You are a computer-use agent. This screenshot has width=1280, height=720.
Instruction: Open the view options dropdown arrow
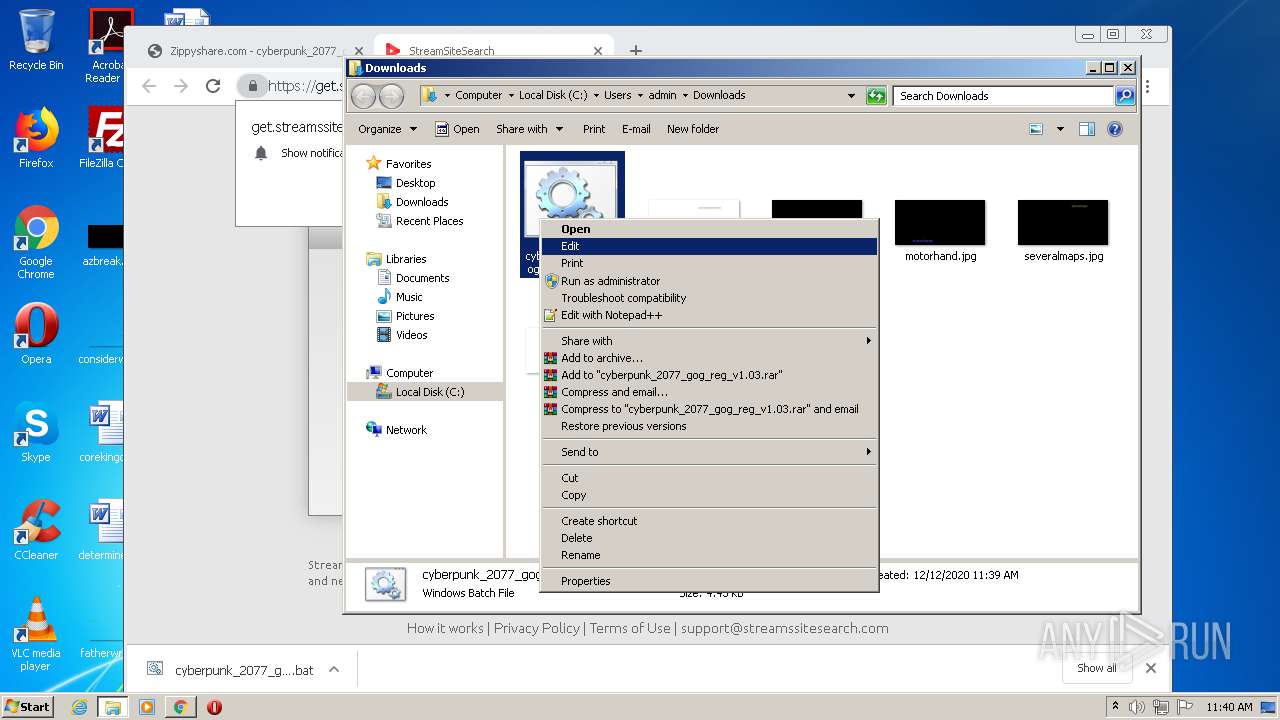(x=1060, y=129)
